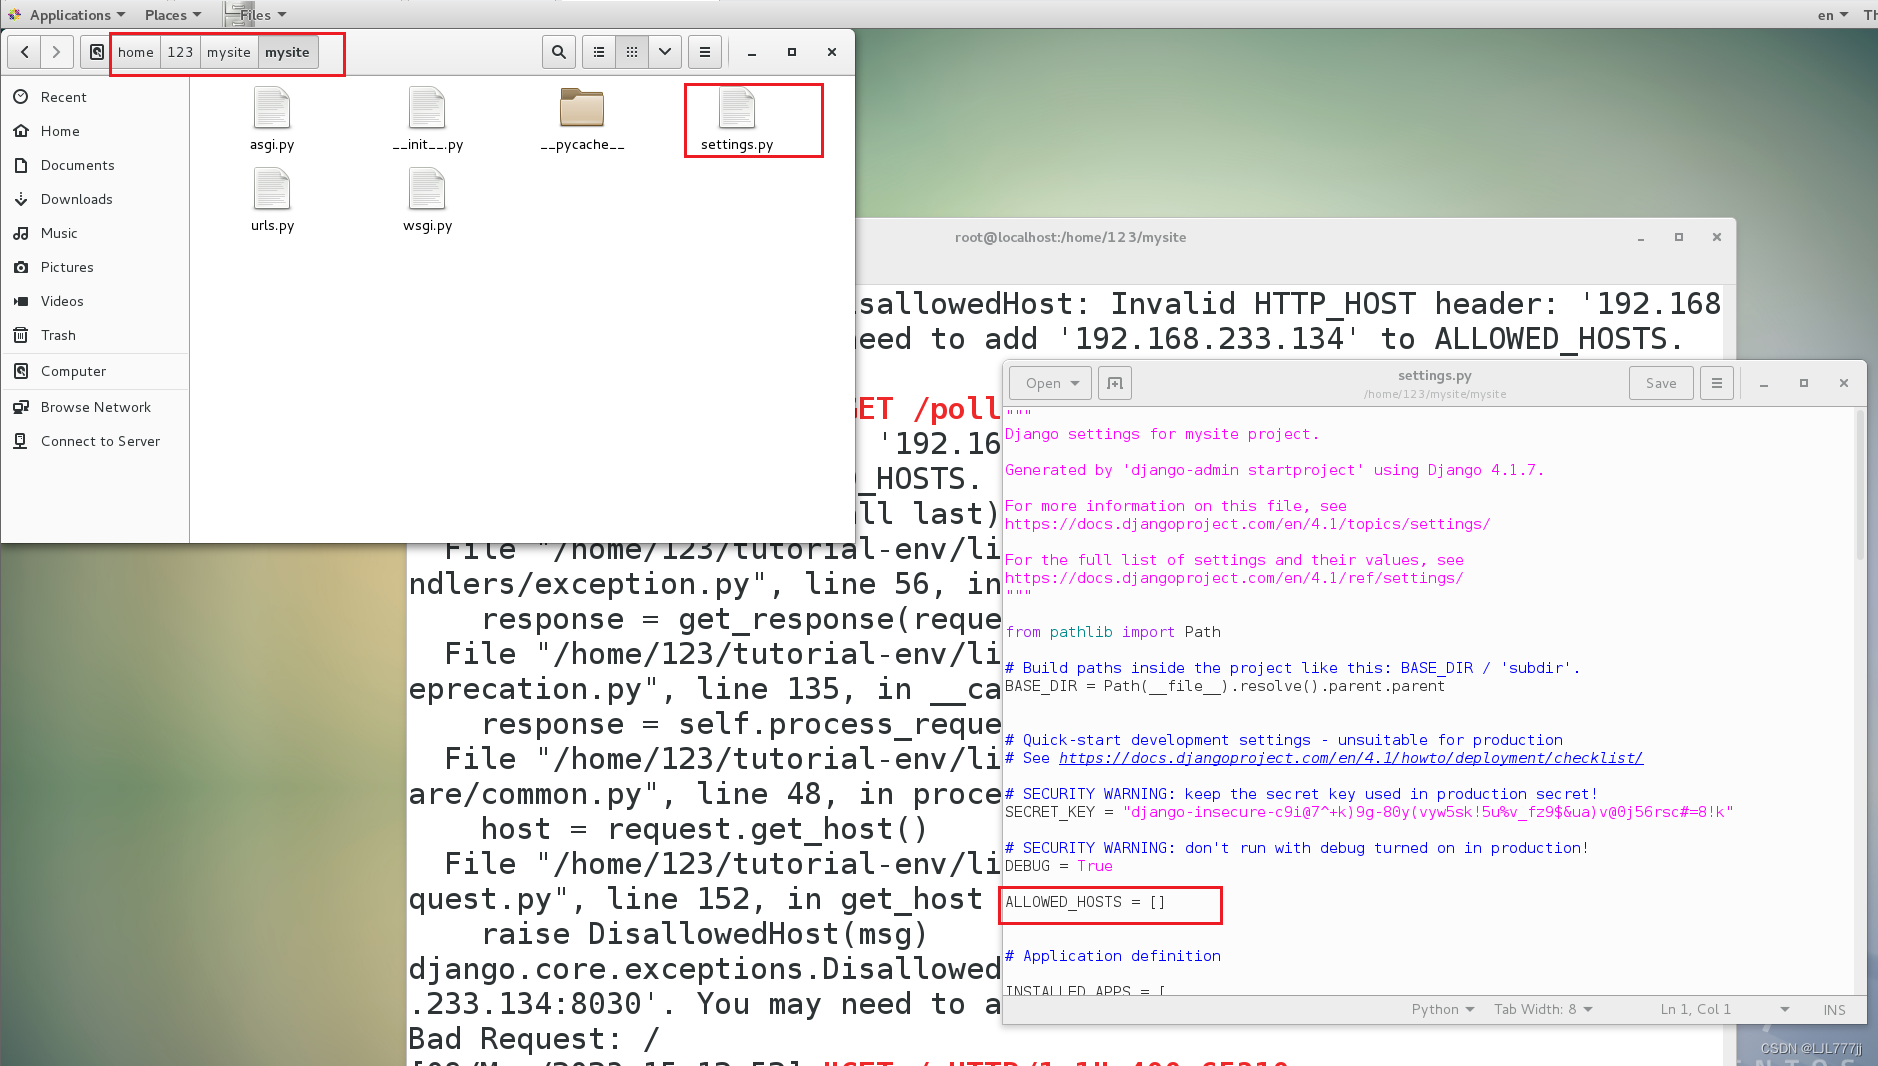1878x1066 pixels.
Task: Open search in the Files toolbar
Action: click(x=558, y=51)
